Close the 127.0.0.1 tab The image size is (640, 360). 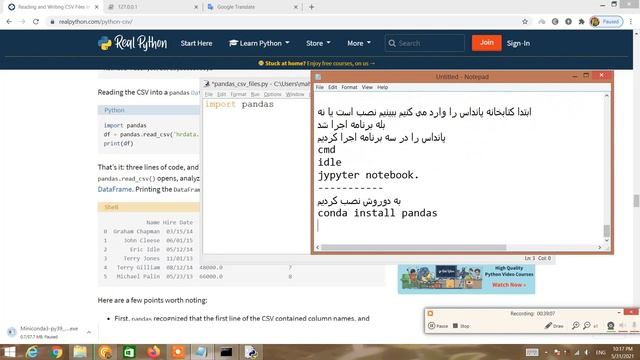point(196,7)
